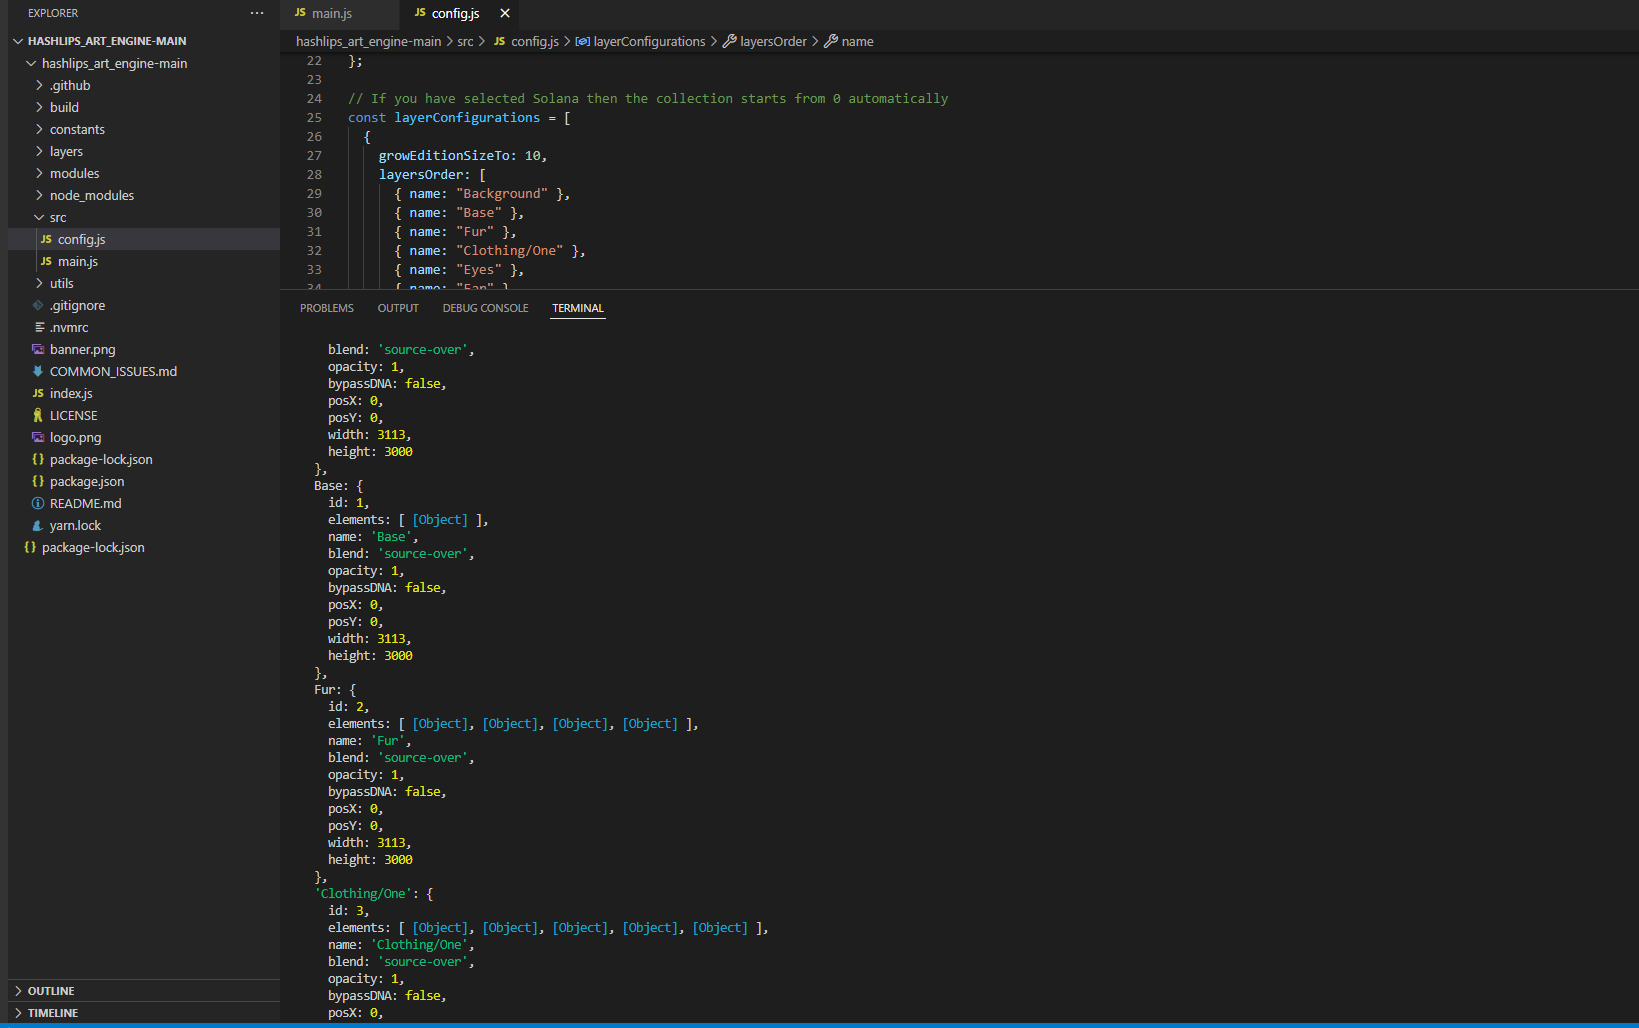The width and height of the screenshot is (1639, 1028).
Task: Collapse the HASHLIPS_ART_ENGINE-MAIN root folder
Action: [x=144, y=41]
